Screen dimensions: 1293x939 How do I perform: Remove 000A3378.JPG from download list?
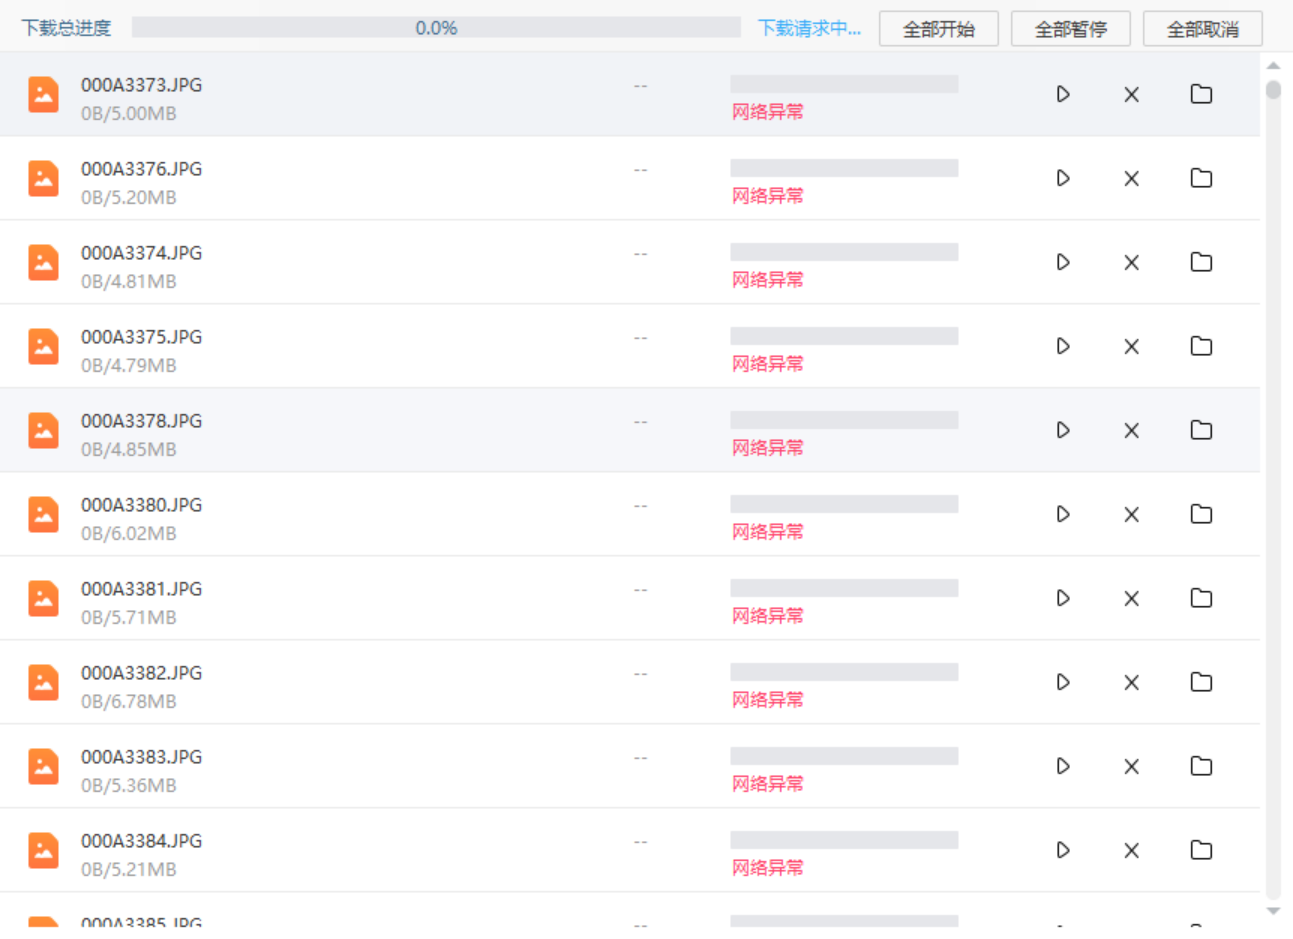1131,431
